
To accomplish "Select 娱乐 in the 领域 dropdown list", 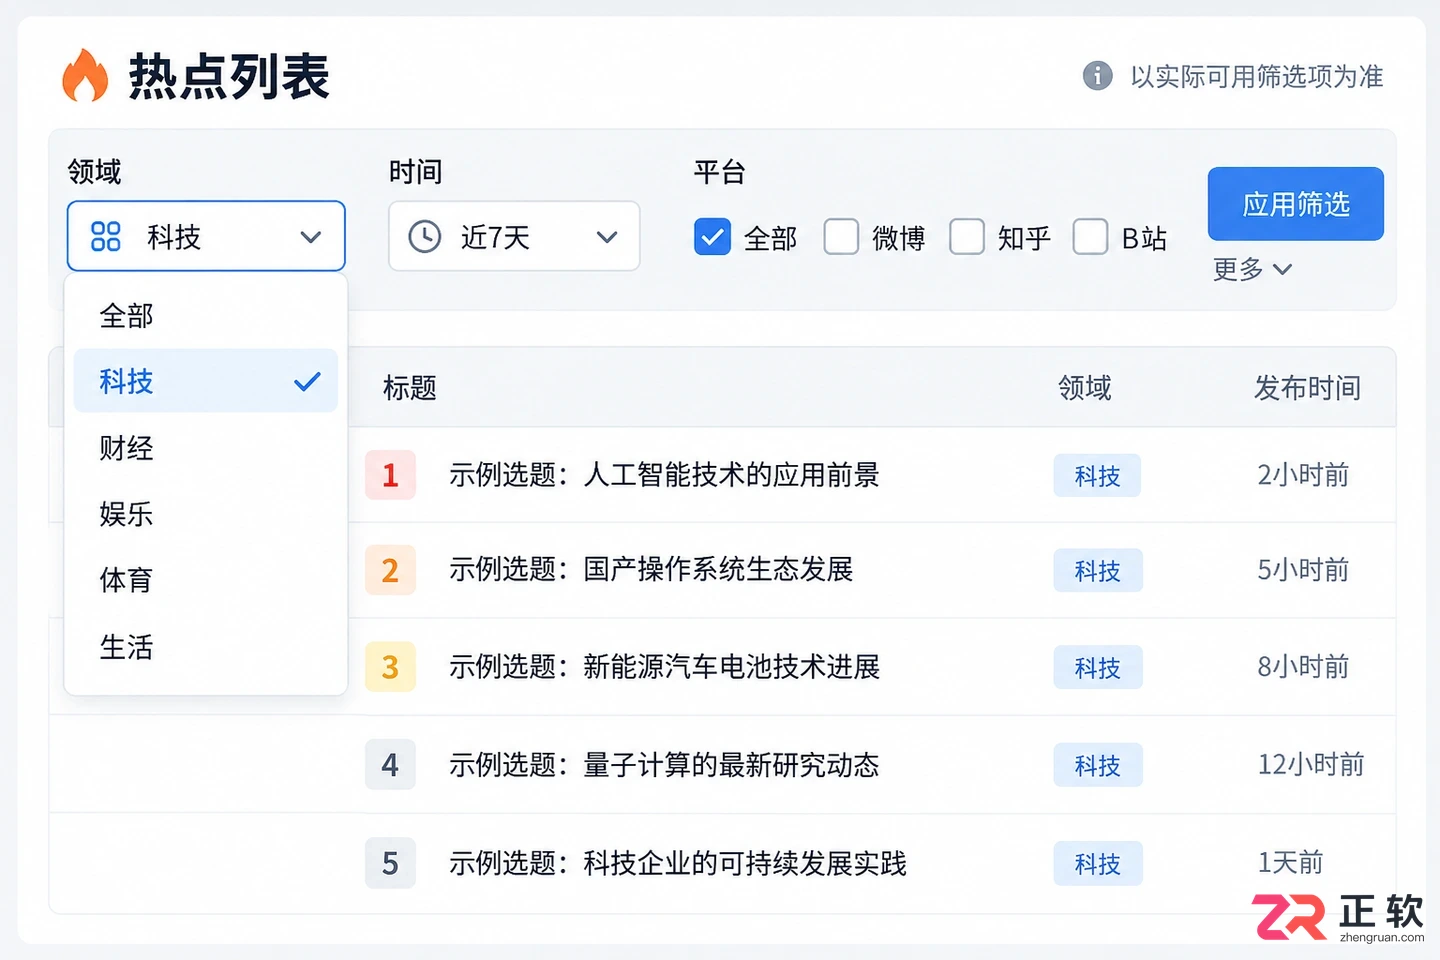I will tap(206, 514).
